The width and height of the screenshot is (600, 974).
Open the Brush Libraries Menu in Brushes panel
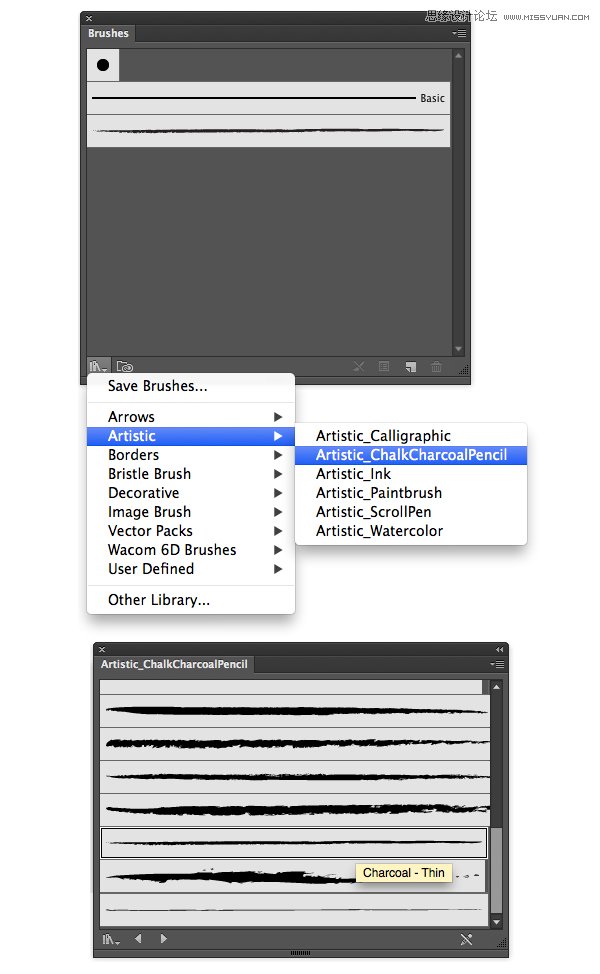click(97, 367)
